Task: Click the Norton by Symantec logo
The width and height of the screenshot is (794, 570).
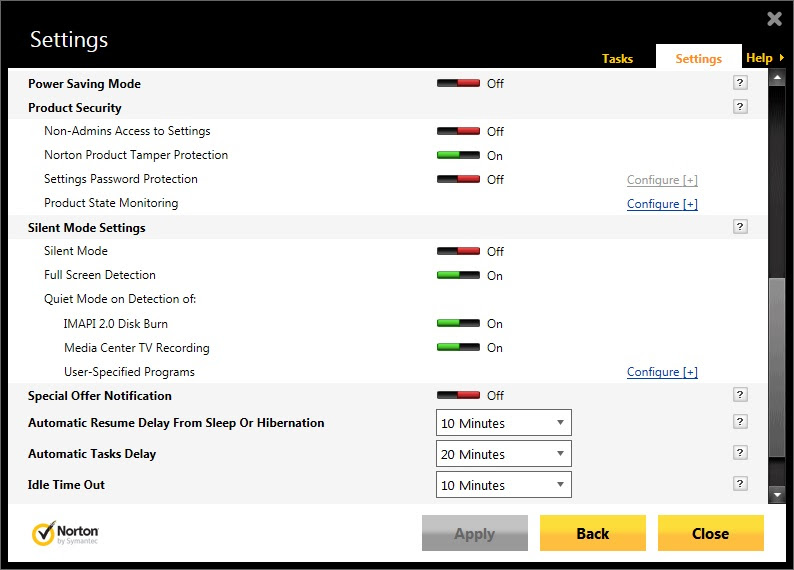Action: tap(65, 534)
